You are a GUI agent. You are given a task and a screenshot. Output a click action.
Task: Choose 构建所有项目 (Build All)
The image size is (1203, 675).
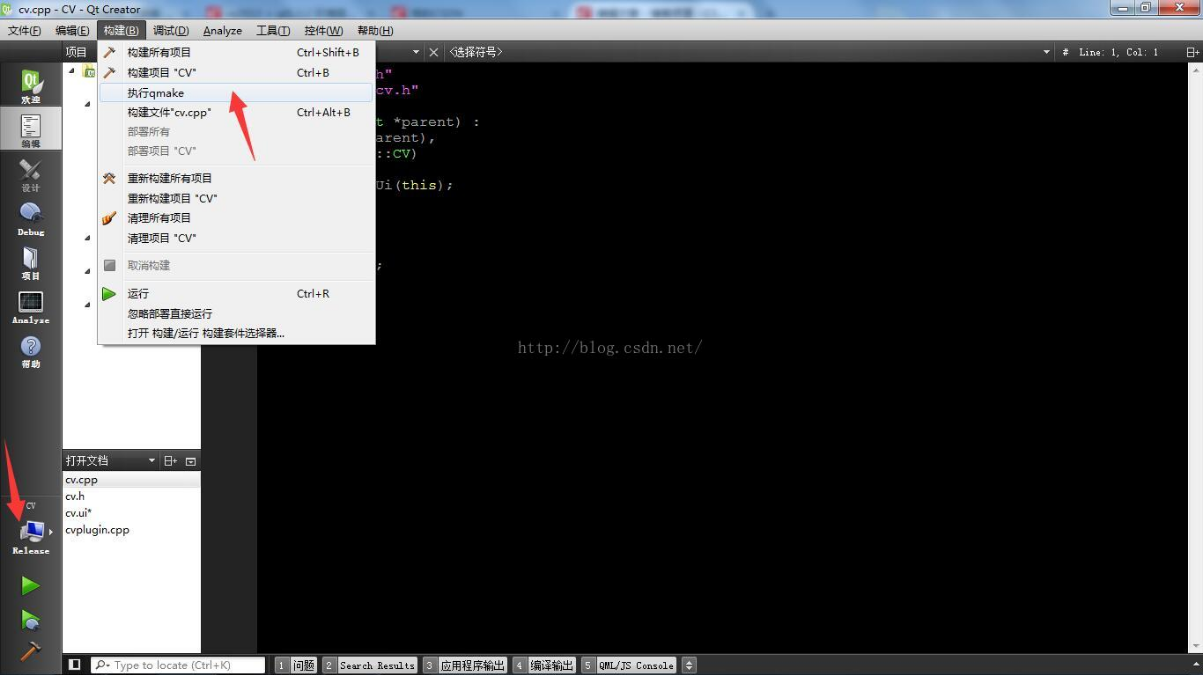pyautogui.click(x=236, y=52)
